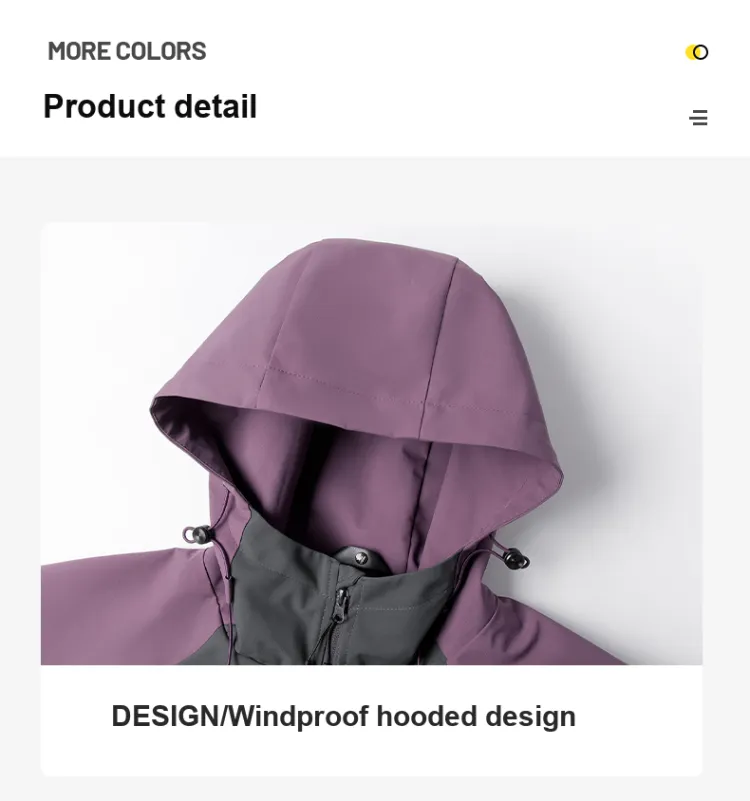Click the yellow filled circle of the color icon
The width and height of the screenshot is (750, 801).
(x=691, y=52)
